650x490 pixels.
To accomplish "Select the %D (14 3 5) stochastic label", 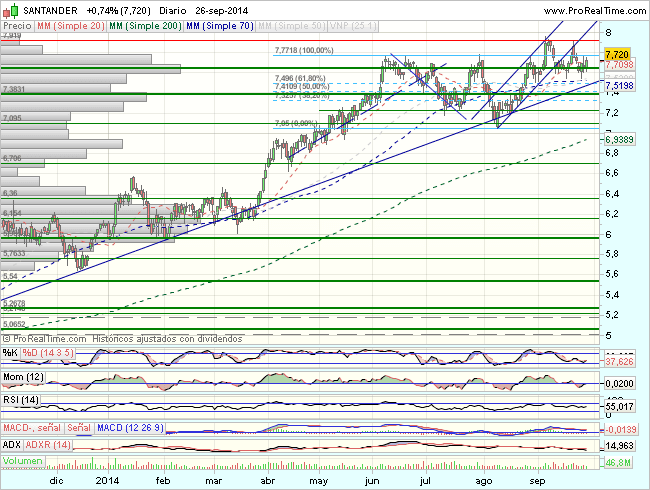I will (x=48, y=352).
